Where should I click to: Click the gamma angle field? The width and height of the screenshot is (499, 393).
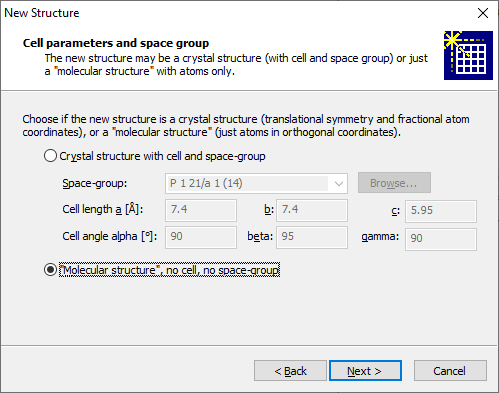(x=441, y=239)
